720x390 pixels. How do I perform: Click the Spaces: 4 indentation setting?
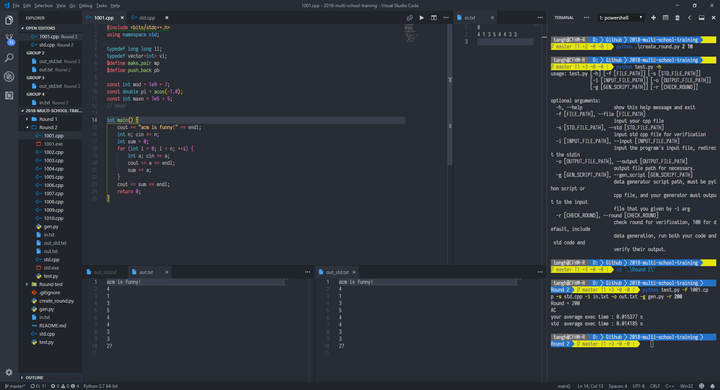click(618, 386)
